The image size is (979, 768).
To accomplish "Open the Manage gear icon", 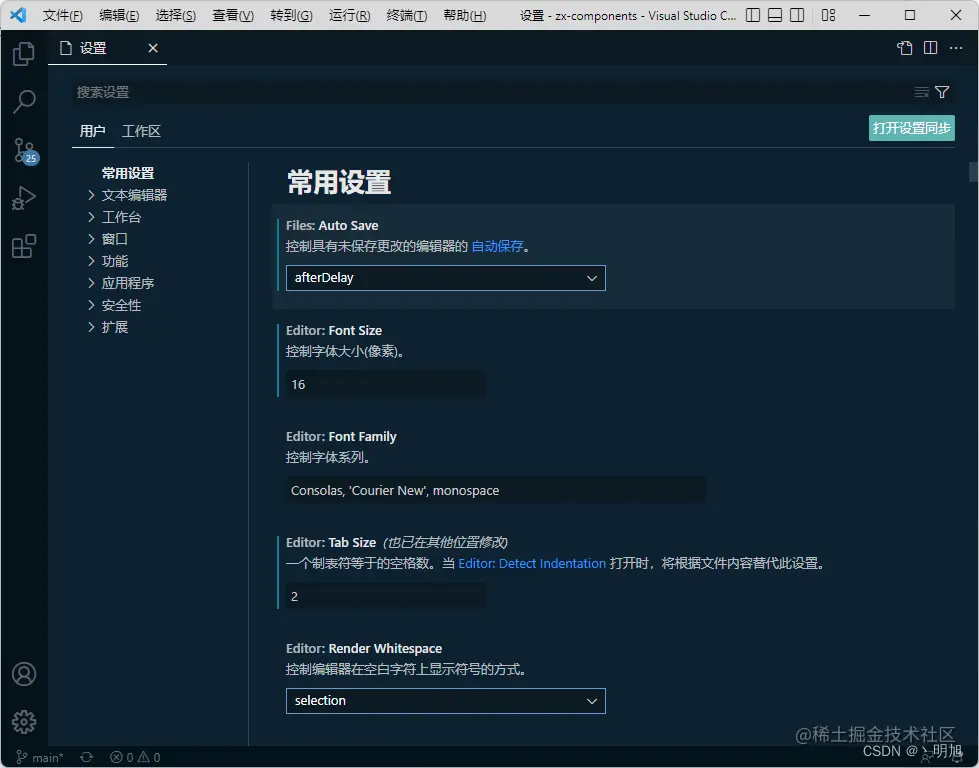I will [x=23, y=721].
